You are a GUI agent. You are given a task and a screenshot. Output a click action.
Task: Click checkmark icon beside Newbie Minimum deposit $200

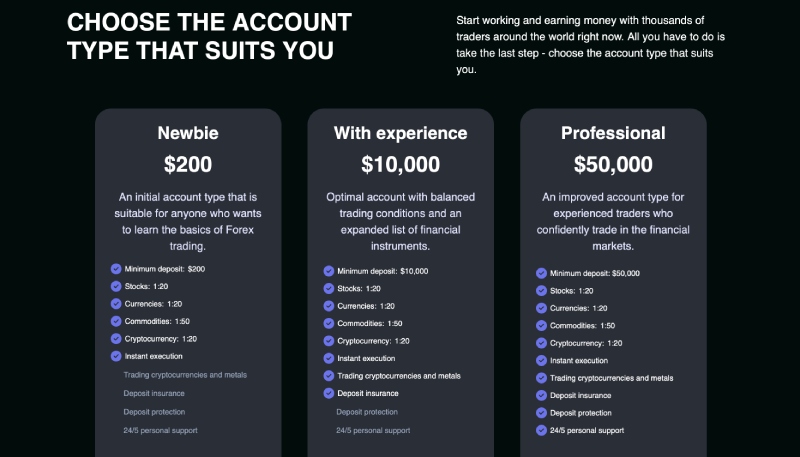coord(116,269)
